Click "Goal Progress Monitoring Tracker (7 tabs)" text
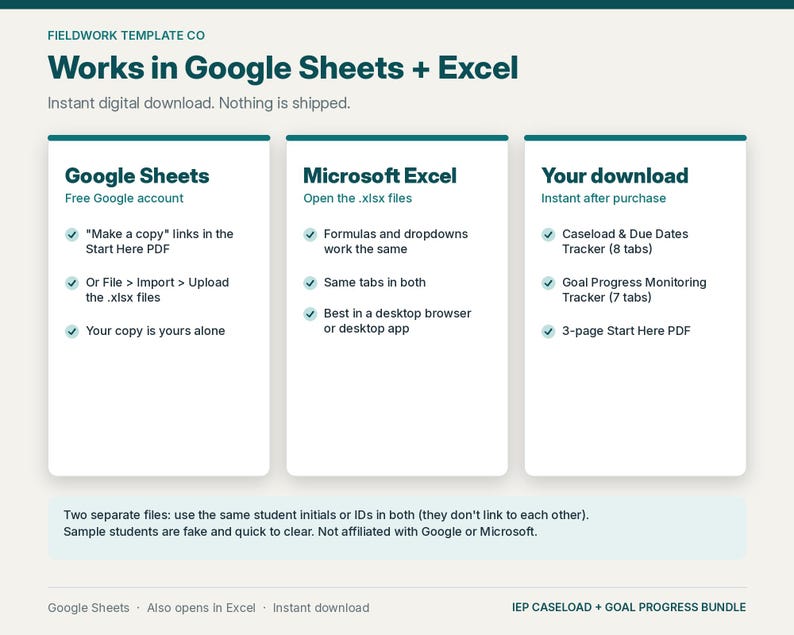The width and height of the screenshot is (794, 635). (x=634, y=290)
